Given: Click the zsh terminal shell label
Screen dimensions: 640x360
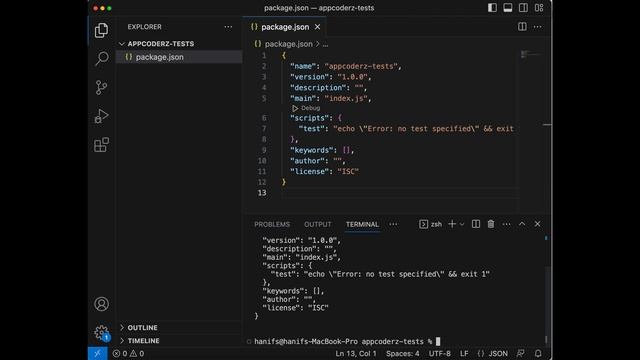Looking at the screenshot, I should 431,224.
